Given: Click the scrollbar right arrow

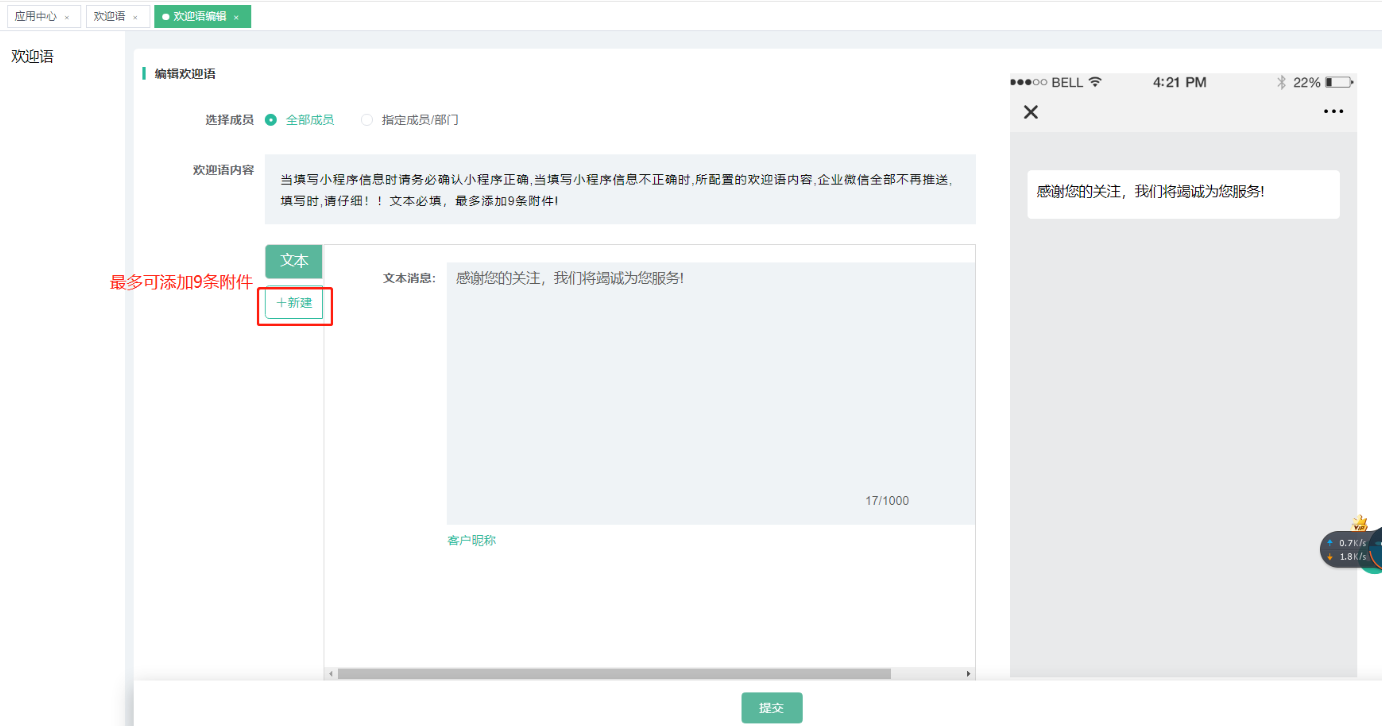Looking at the screenshot, I should (x=968, y=674).
